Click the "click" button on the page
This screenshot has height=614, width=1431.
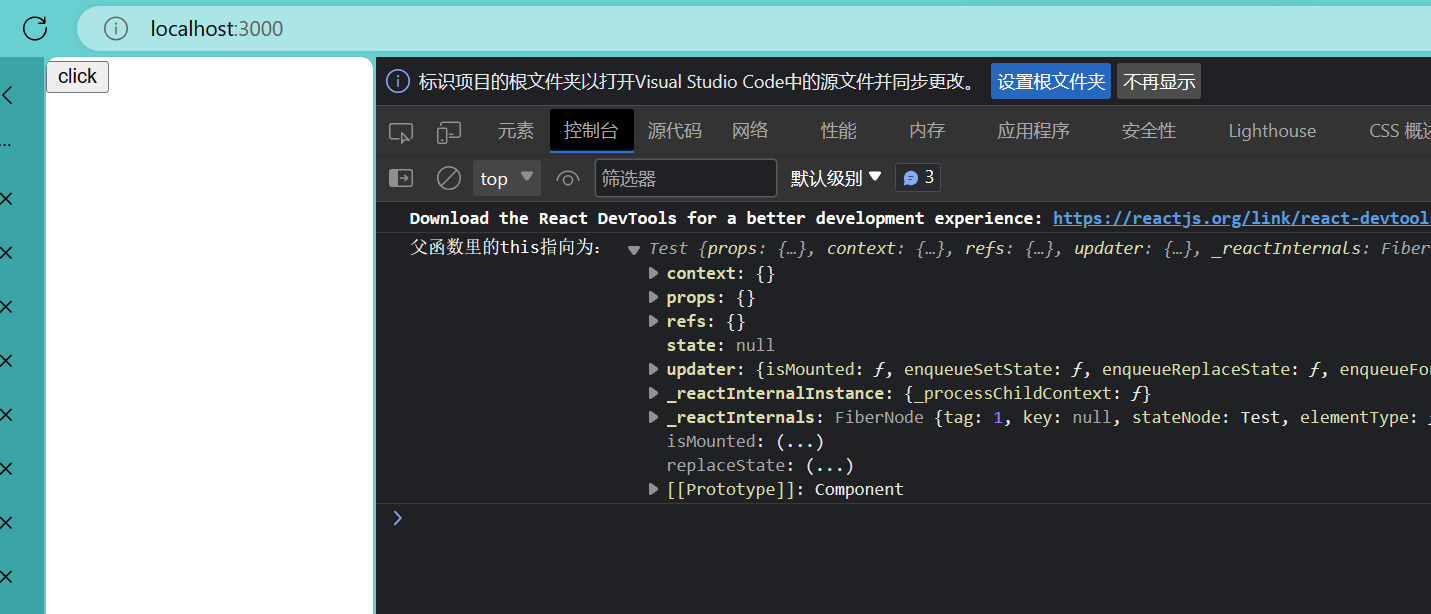tap(77, 77)
